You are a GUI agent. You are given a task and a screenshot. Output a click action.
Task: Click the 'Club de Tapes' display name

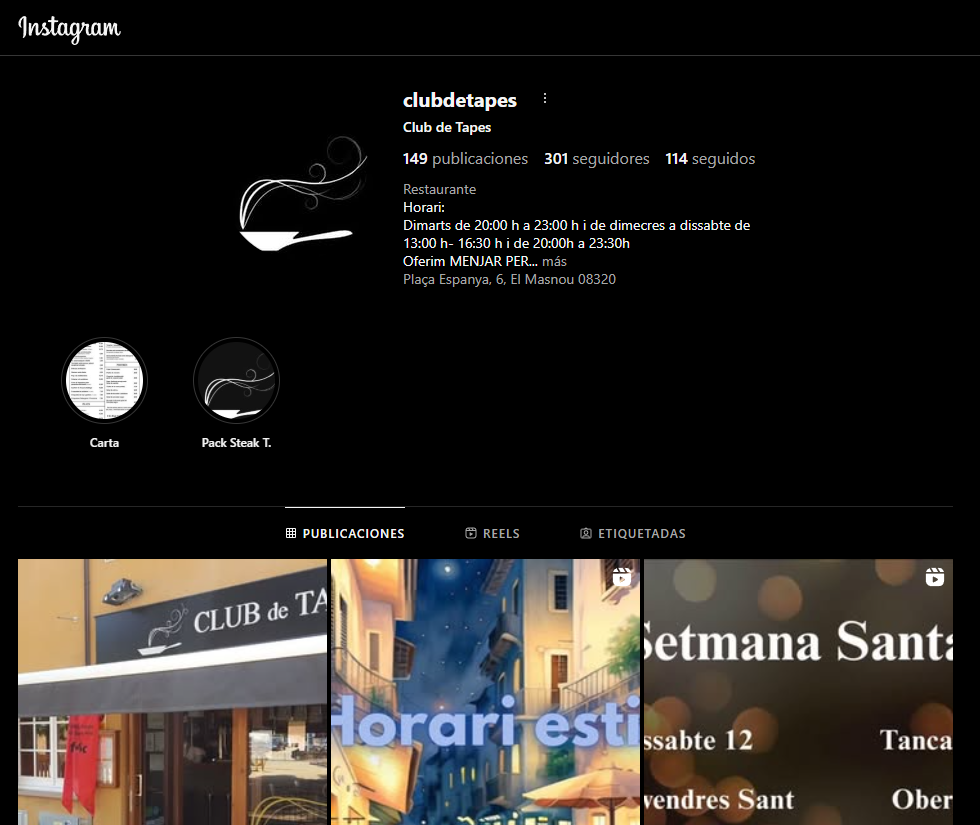447,128
